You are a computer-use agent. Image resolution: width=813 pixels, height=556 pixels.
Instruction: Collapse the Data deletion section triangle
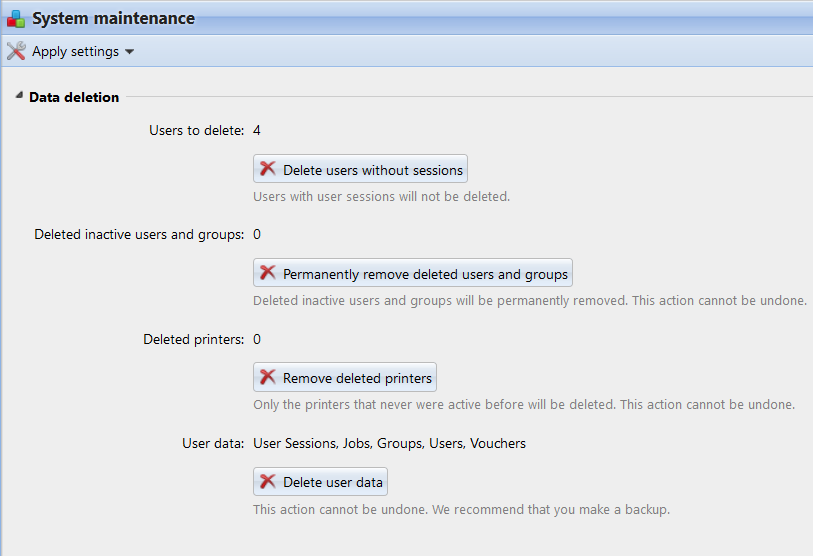[x=18, y=96]
